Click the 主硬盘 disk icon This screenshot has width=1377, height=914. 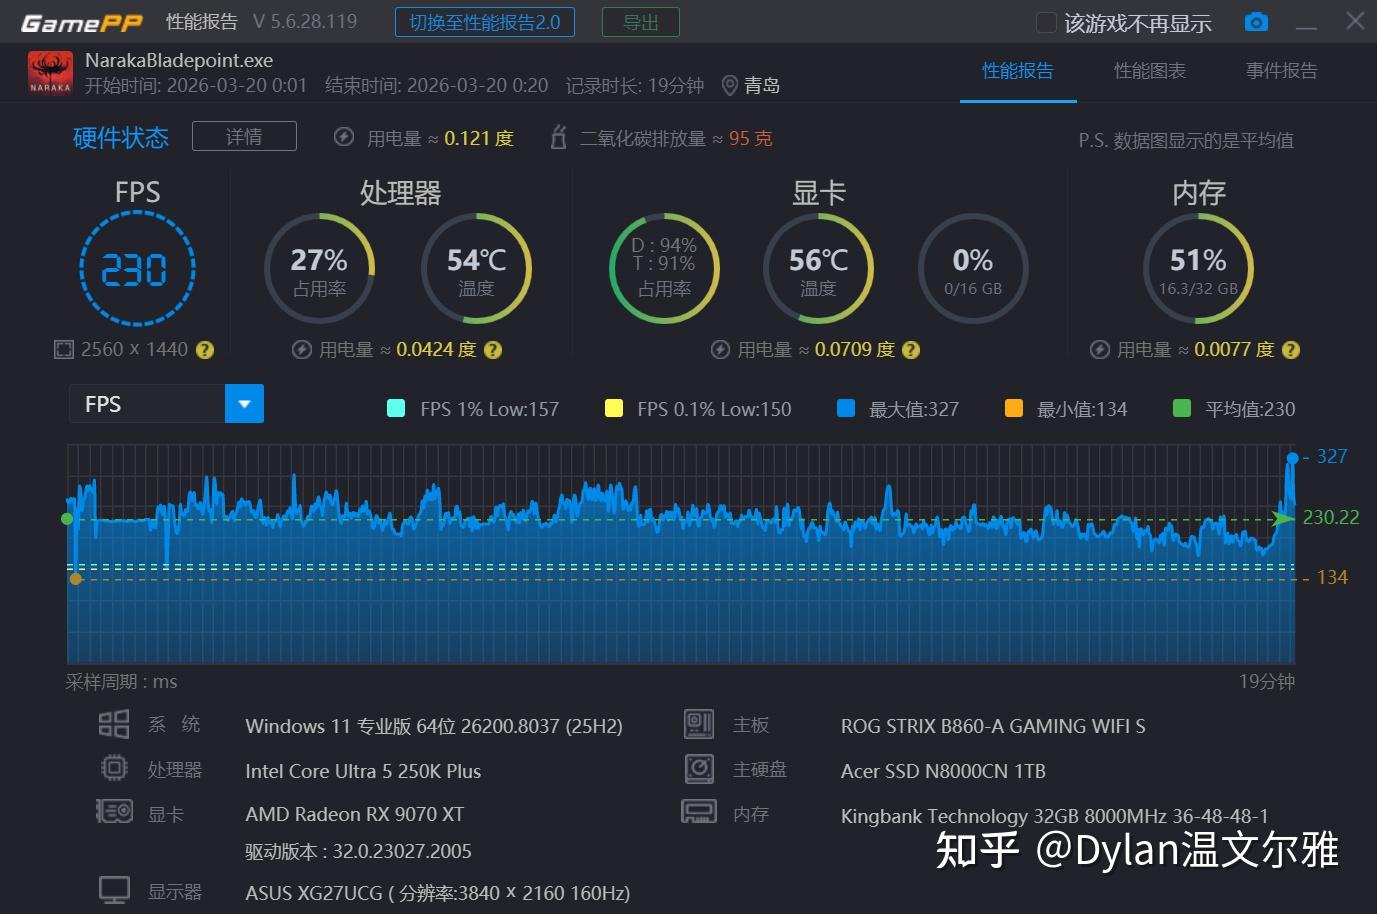pyautogui.click(x=699, y=768)
